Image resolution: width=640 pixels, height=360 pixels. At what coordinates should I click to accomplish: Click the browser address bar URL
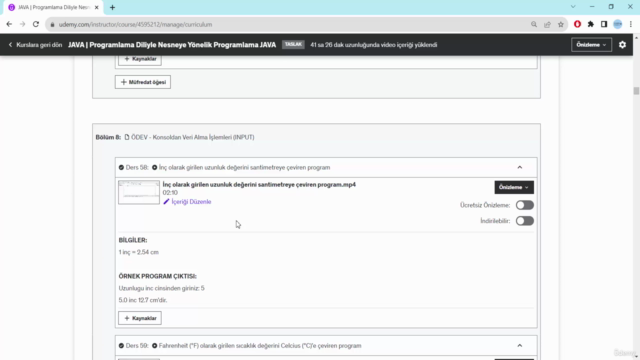pyautogui.click(x=135, y=24)
